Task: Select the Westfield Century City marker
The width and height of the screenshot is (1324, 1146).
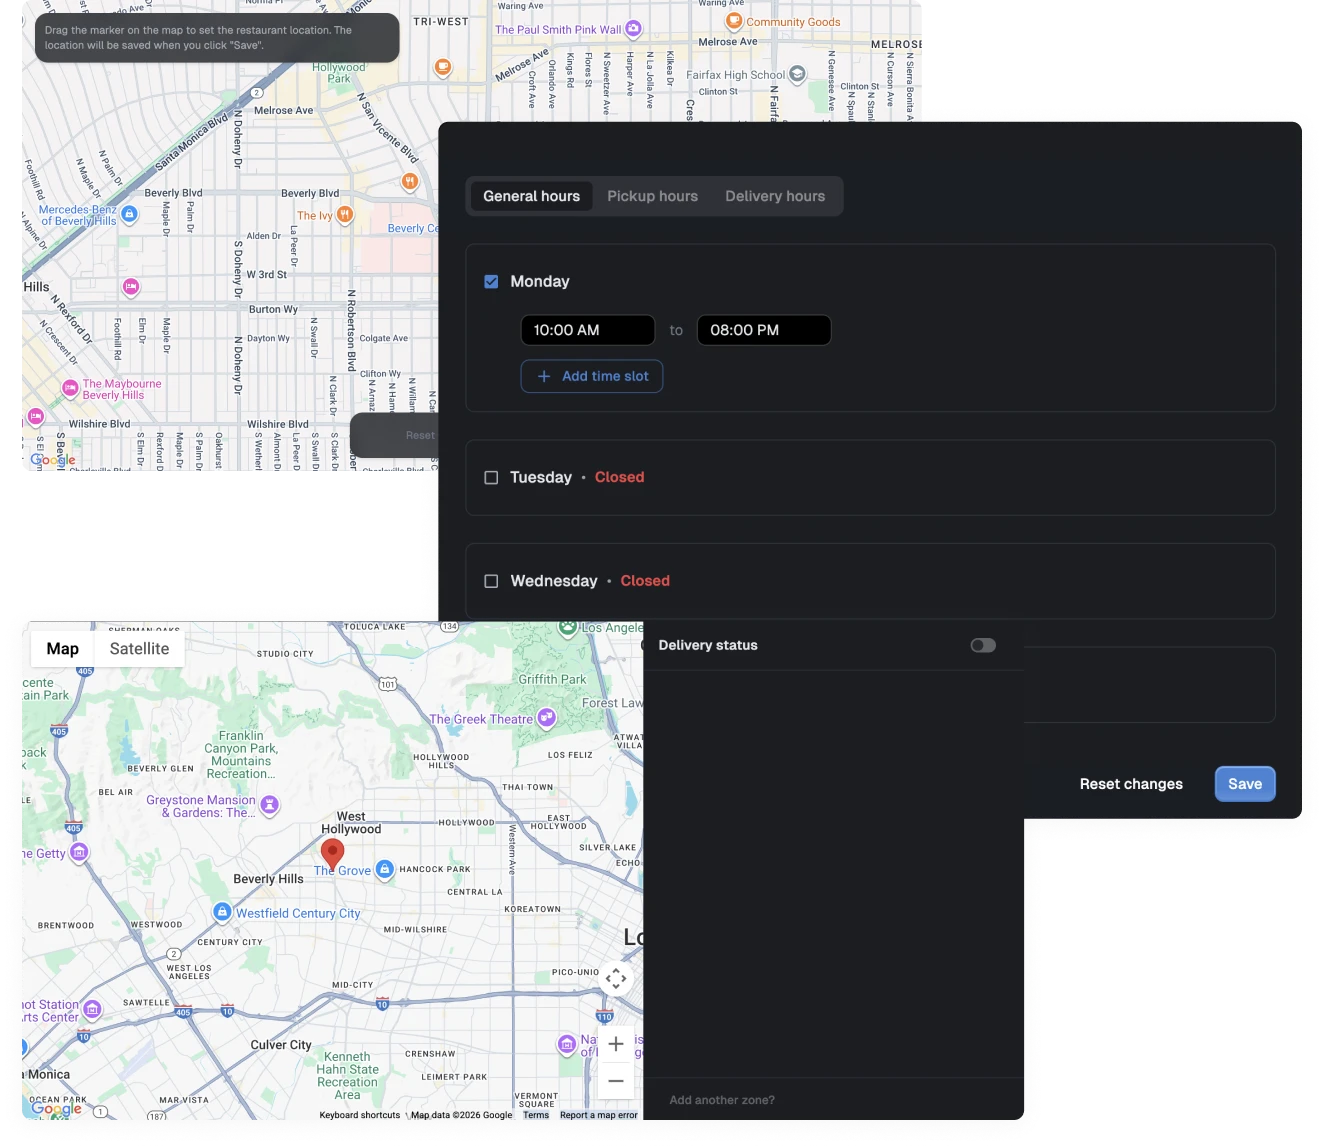Action: click(x=220, y=912)
